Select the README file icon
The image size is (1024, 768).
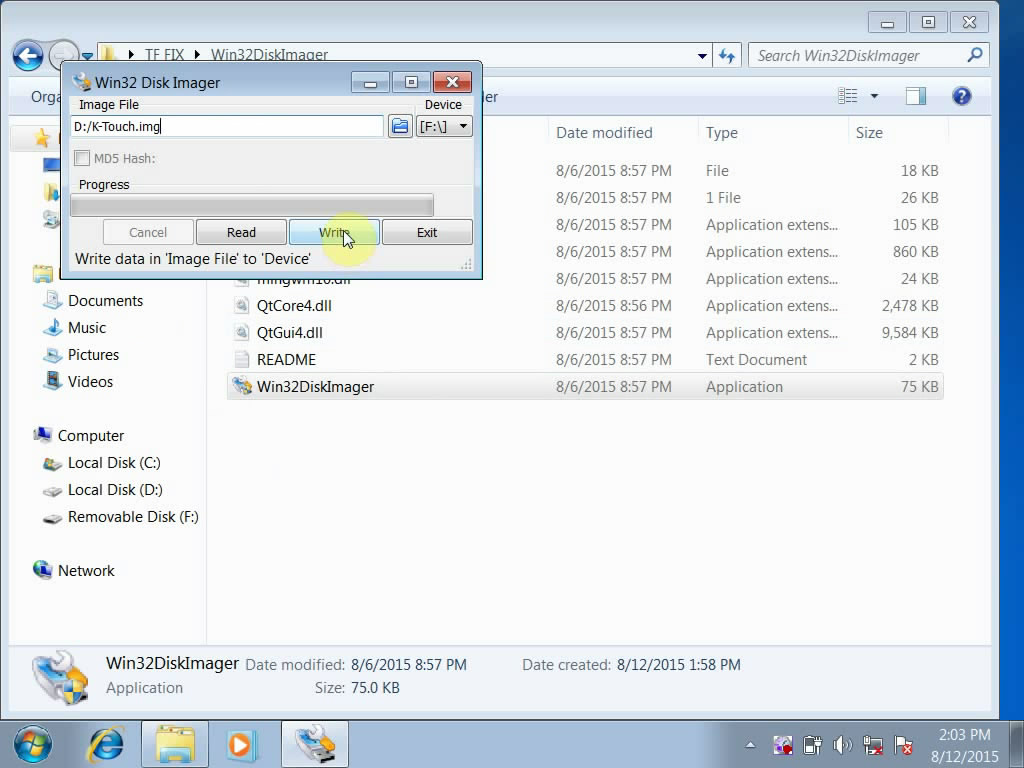(x=242, y=359)
